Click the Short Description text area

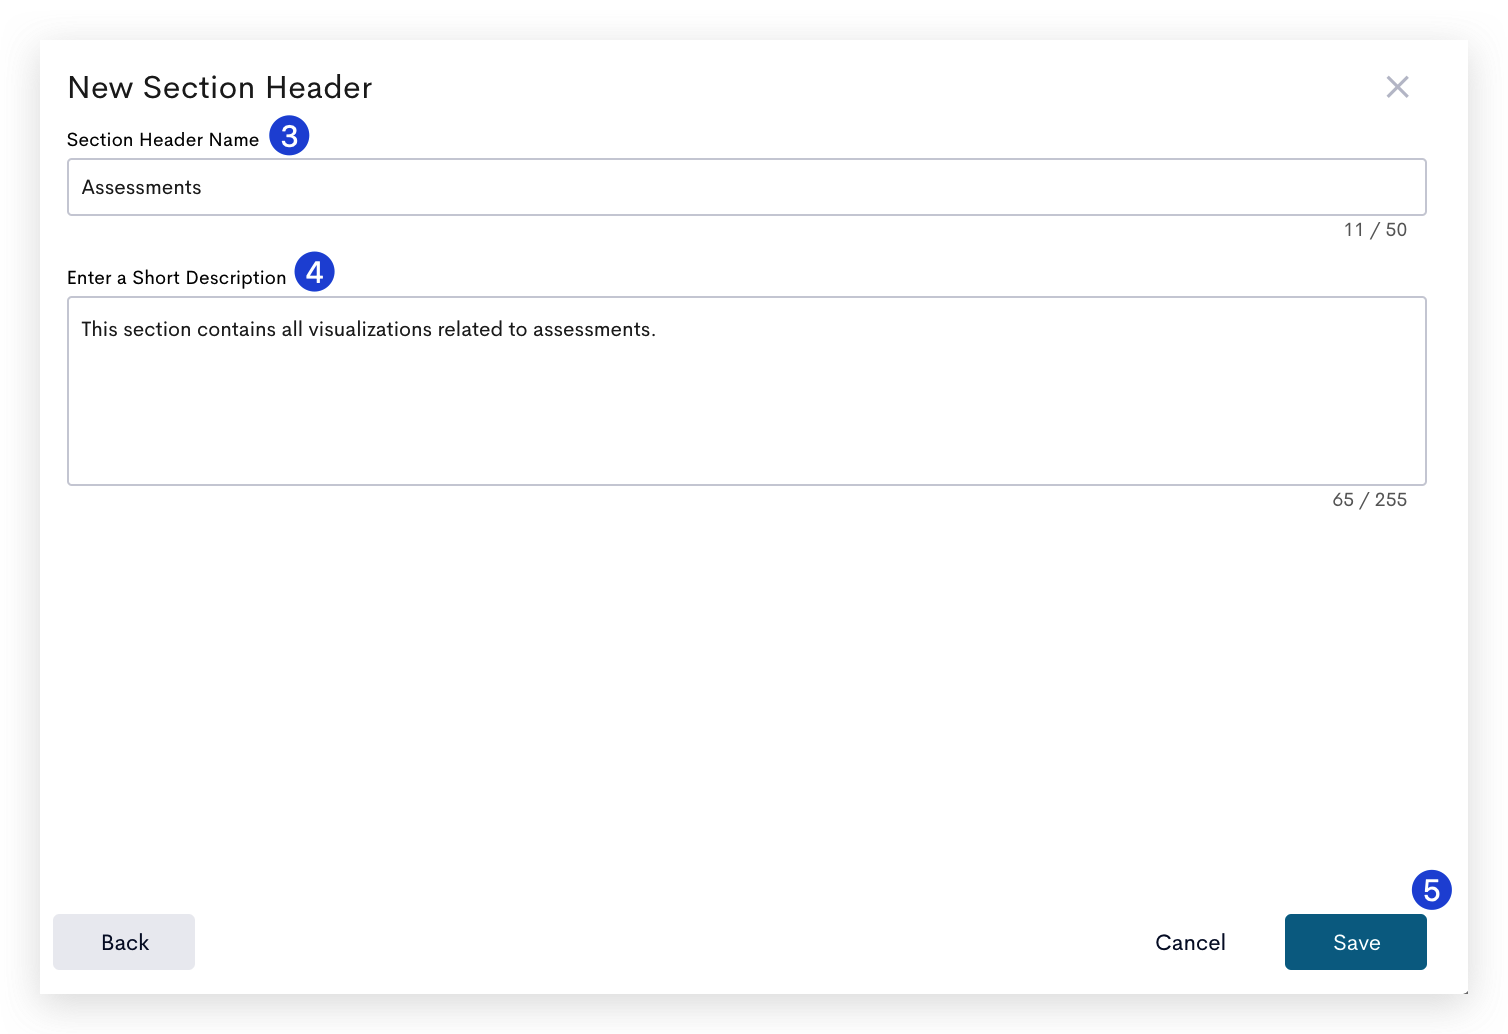(x=746, y=391)
